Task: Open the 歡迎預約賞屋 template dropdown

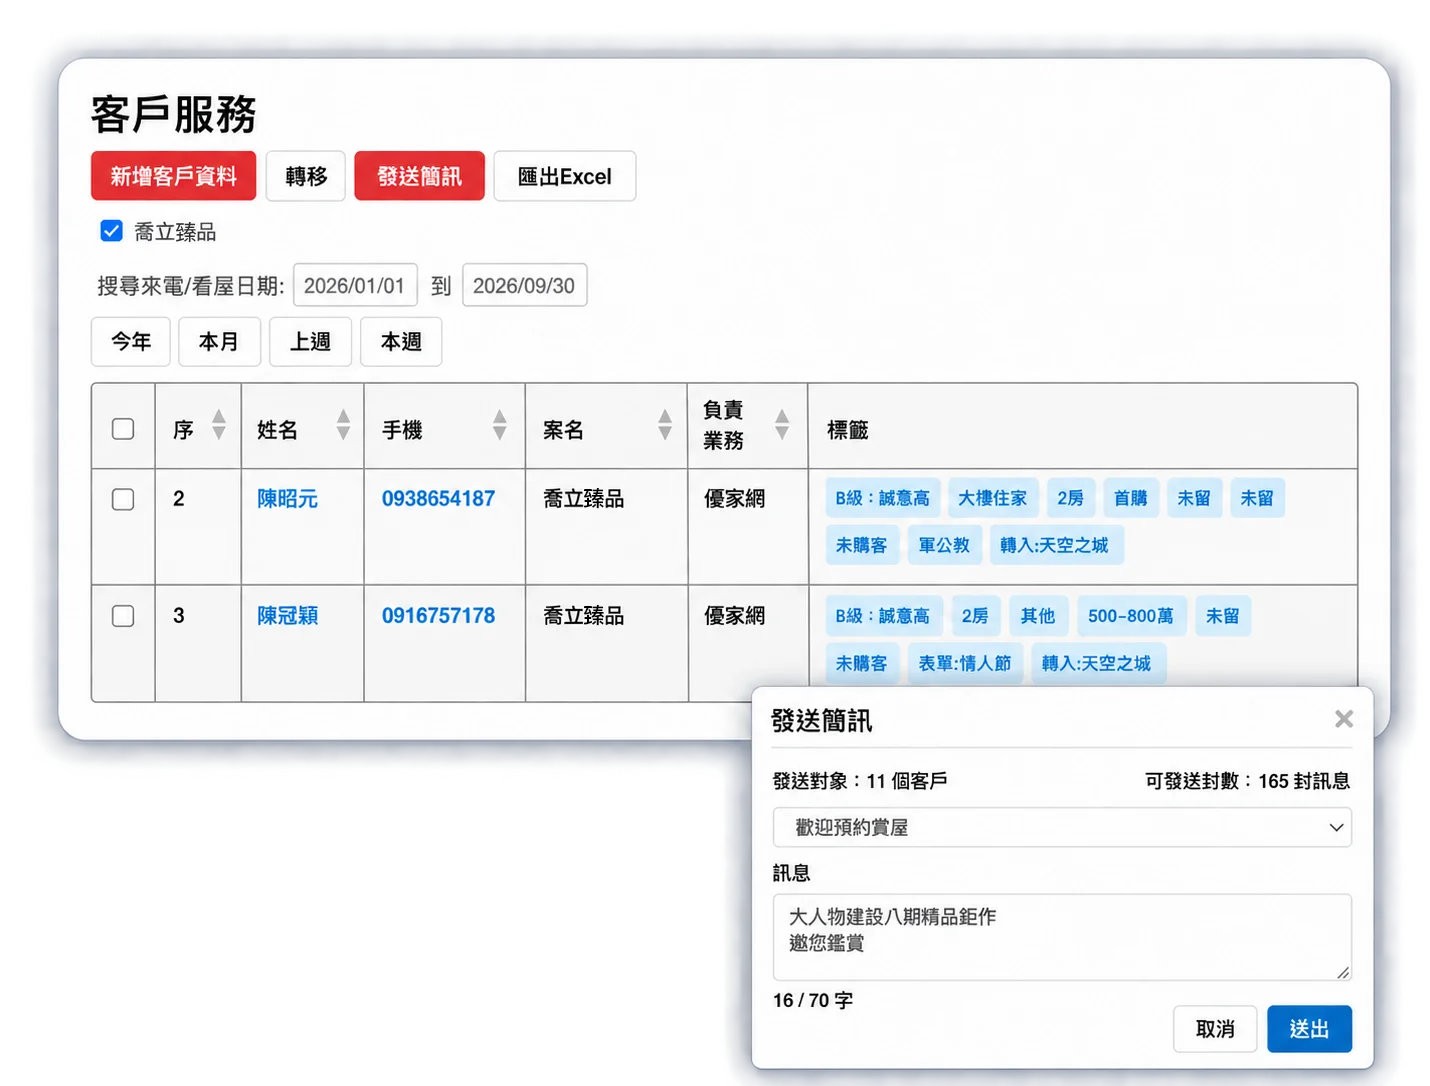Action: click(1062, 827)
